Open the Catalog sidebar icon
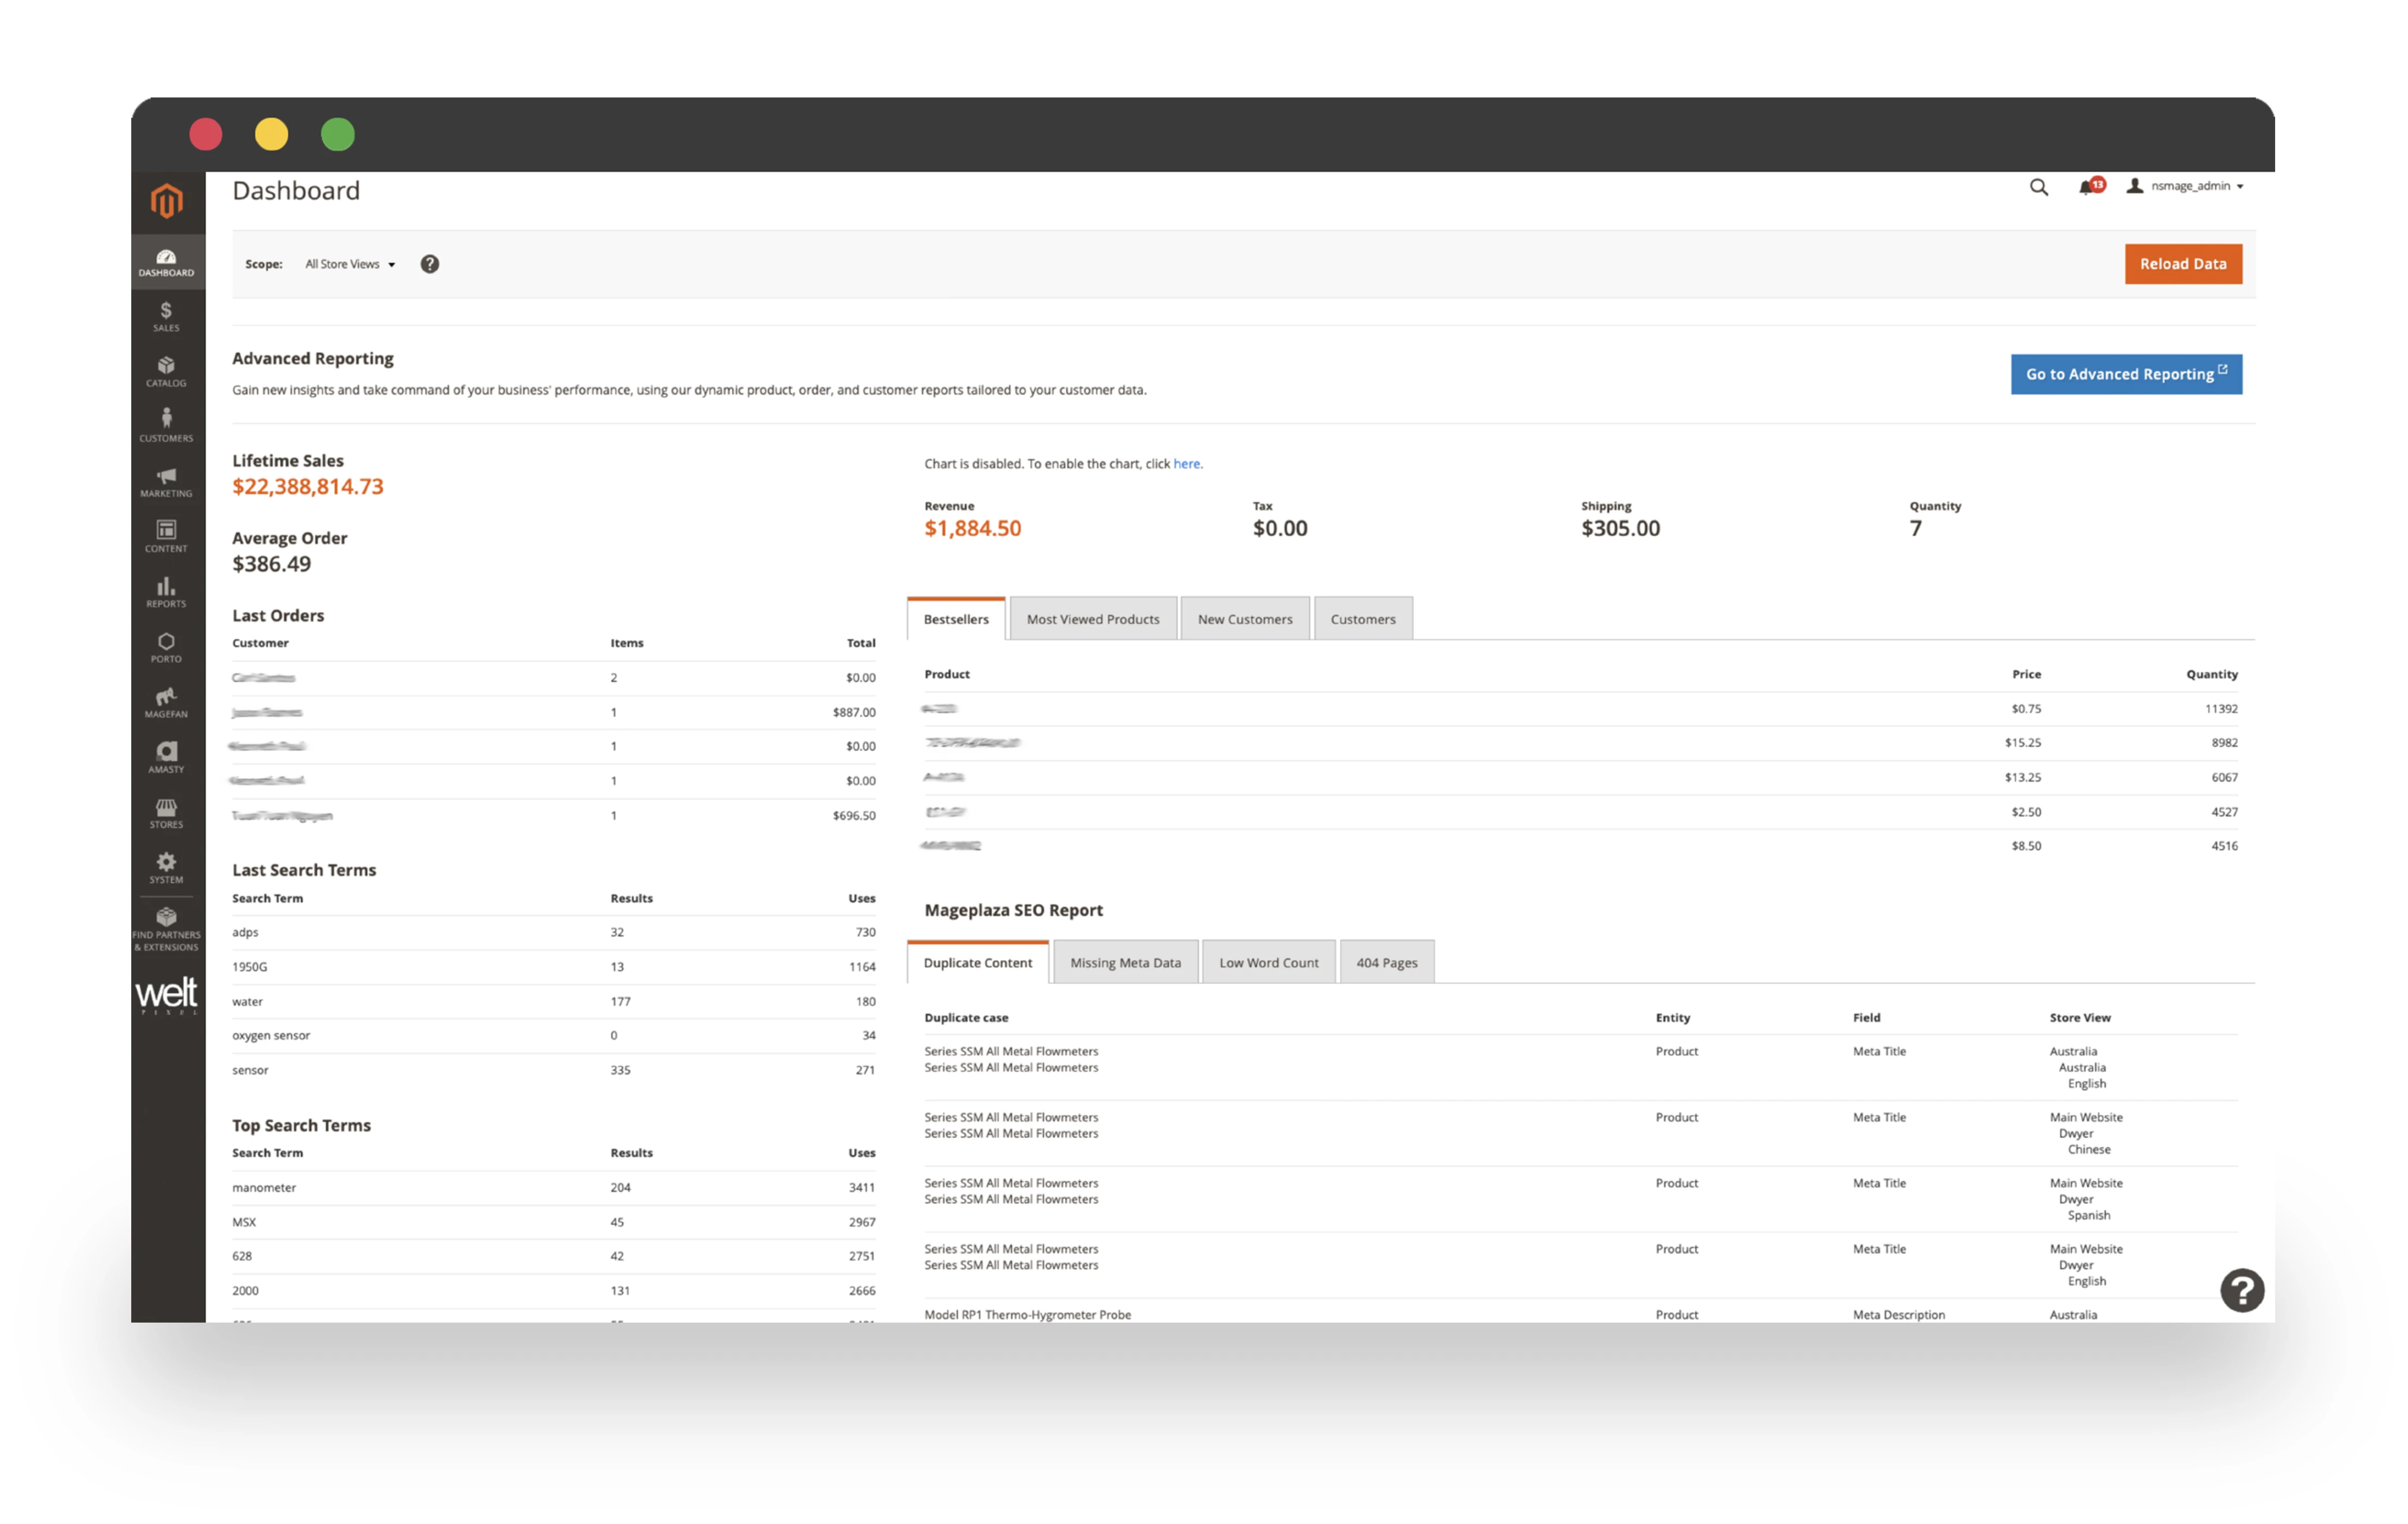 tap(166, 371)
